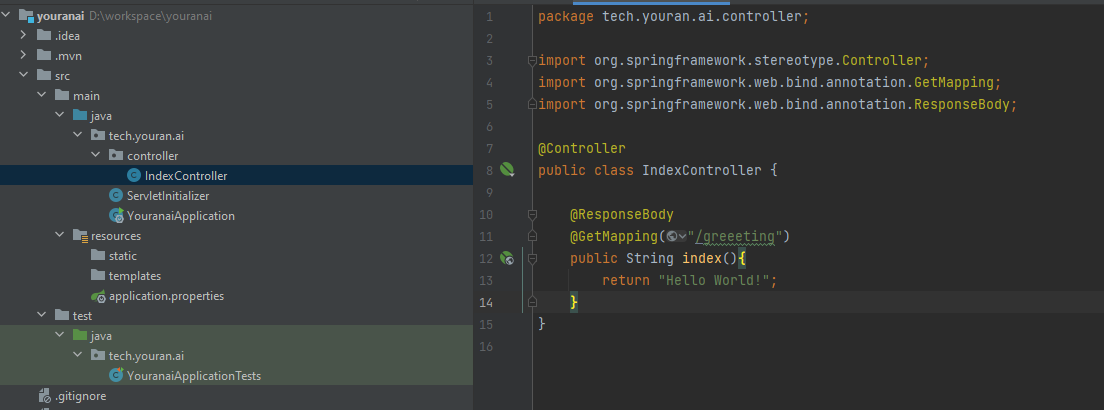1104x410 pixels.
Task: Click the .gitignore file icon
Action: tap(45, 396)
